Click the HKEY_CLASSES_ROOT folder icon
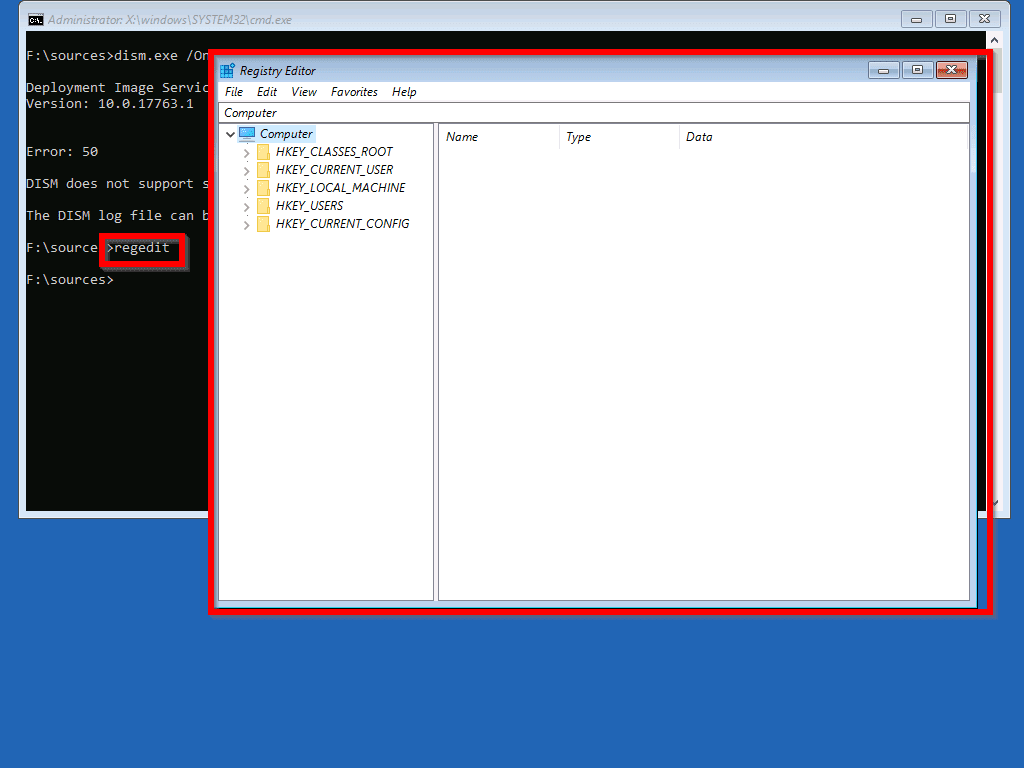This screenshot has height=768, width=1024. click(x=264, y=152)
